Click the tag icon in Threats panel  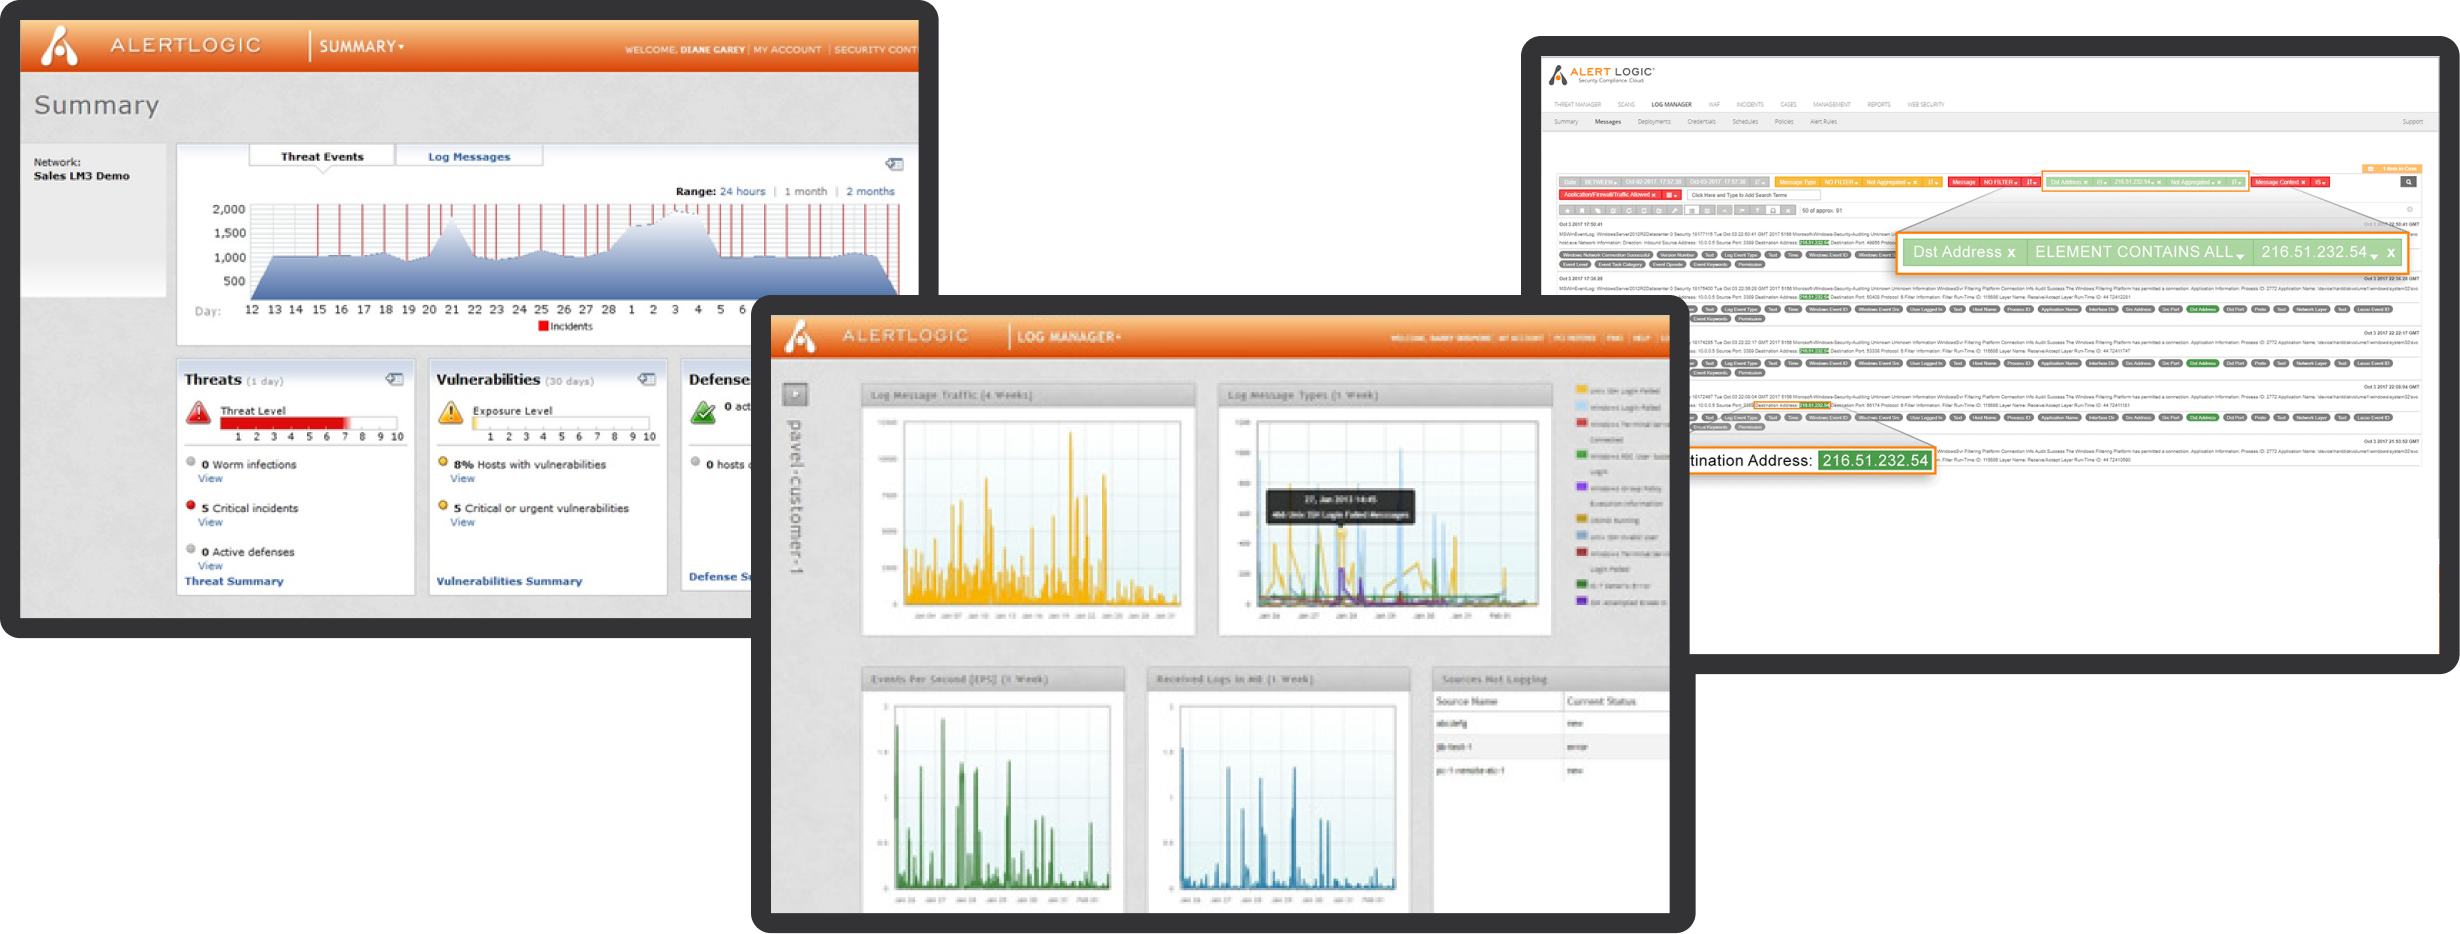point(395,379)
